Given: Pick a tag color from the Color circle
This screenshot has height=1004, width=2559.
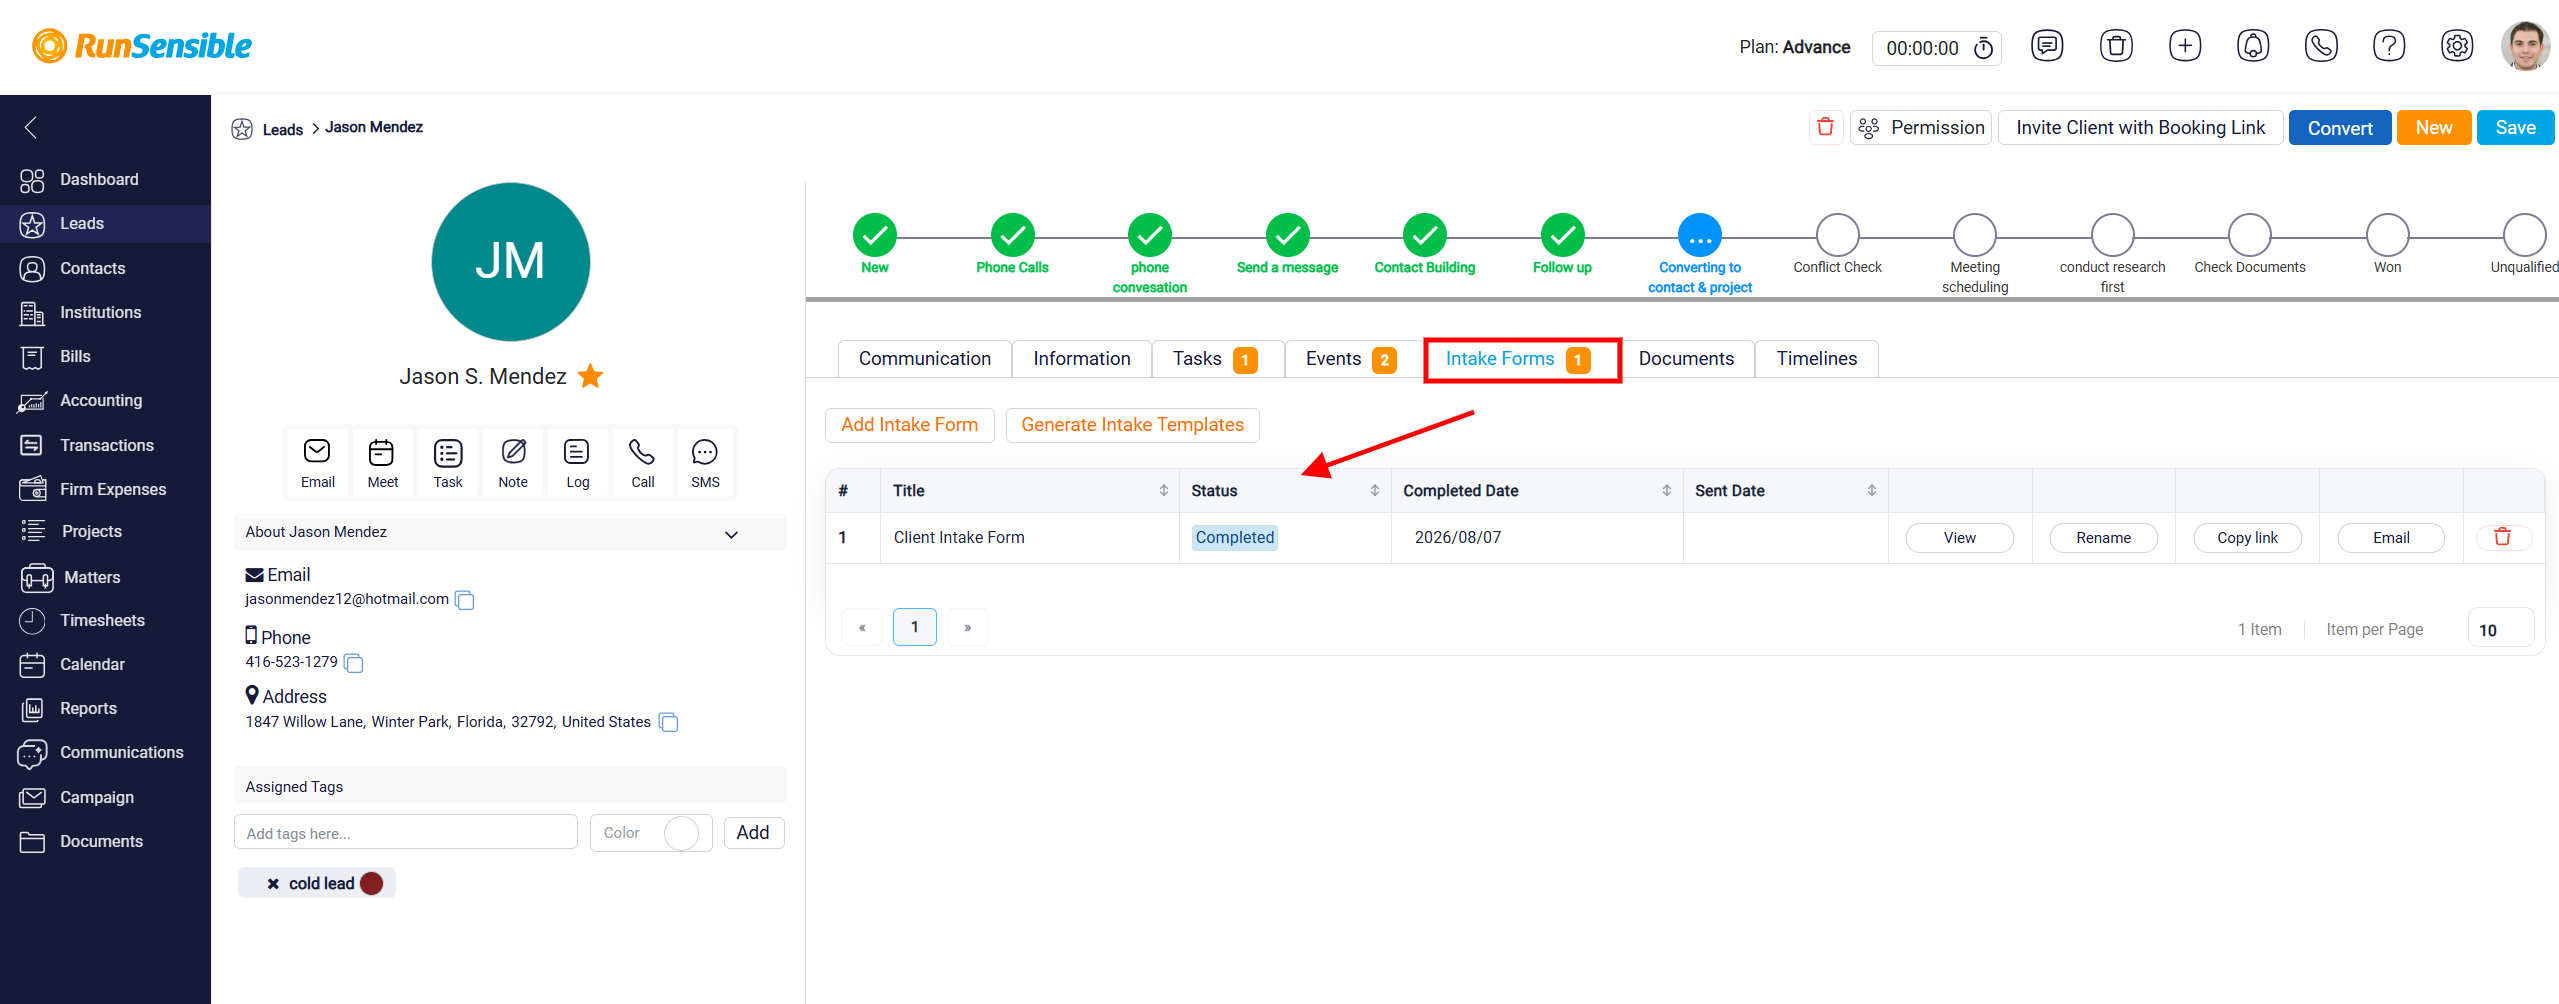Looking at the screenshot, I should (x=681, y=833).
